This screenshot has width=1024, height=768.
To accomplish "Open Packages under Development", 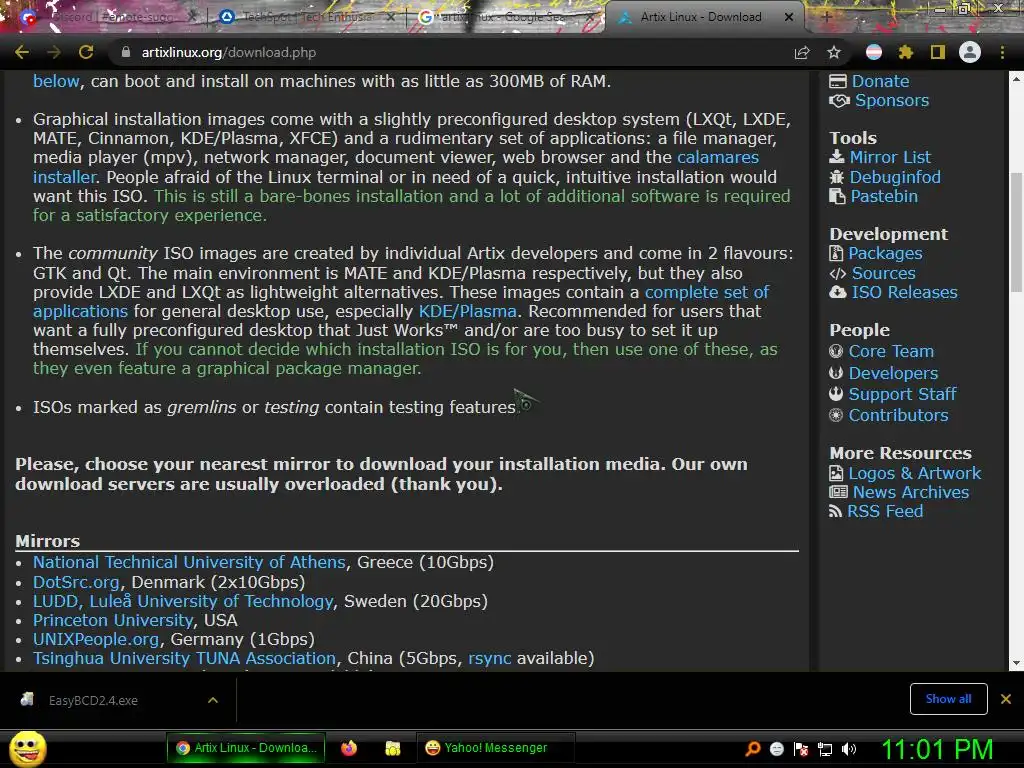I will [885, 253].
